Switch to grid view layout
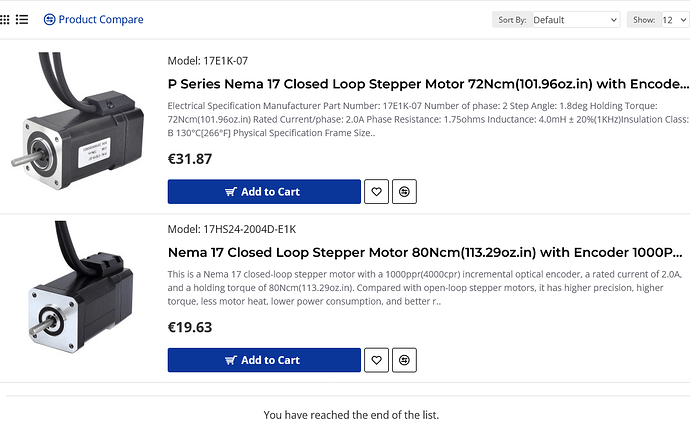The height and width of the screenshot is (432, 690). click(4, 19)
